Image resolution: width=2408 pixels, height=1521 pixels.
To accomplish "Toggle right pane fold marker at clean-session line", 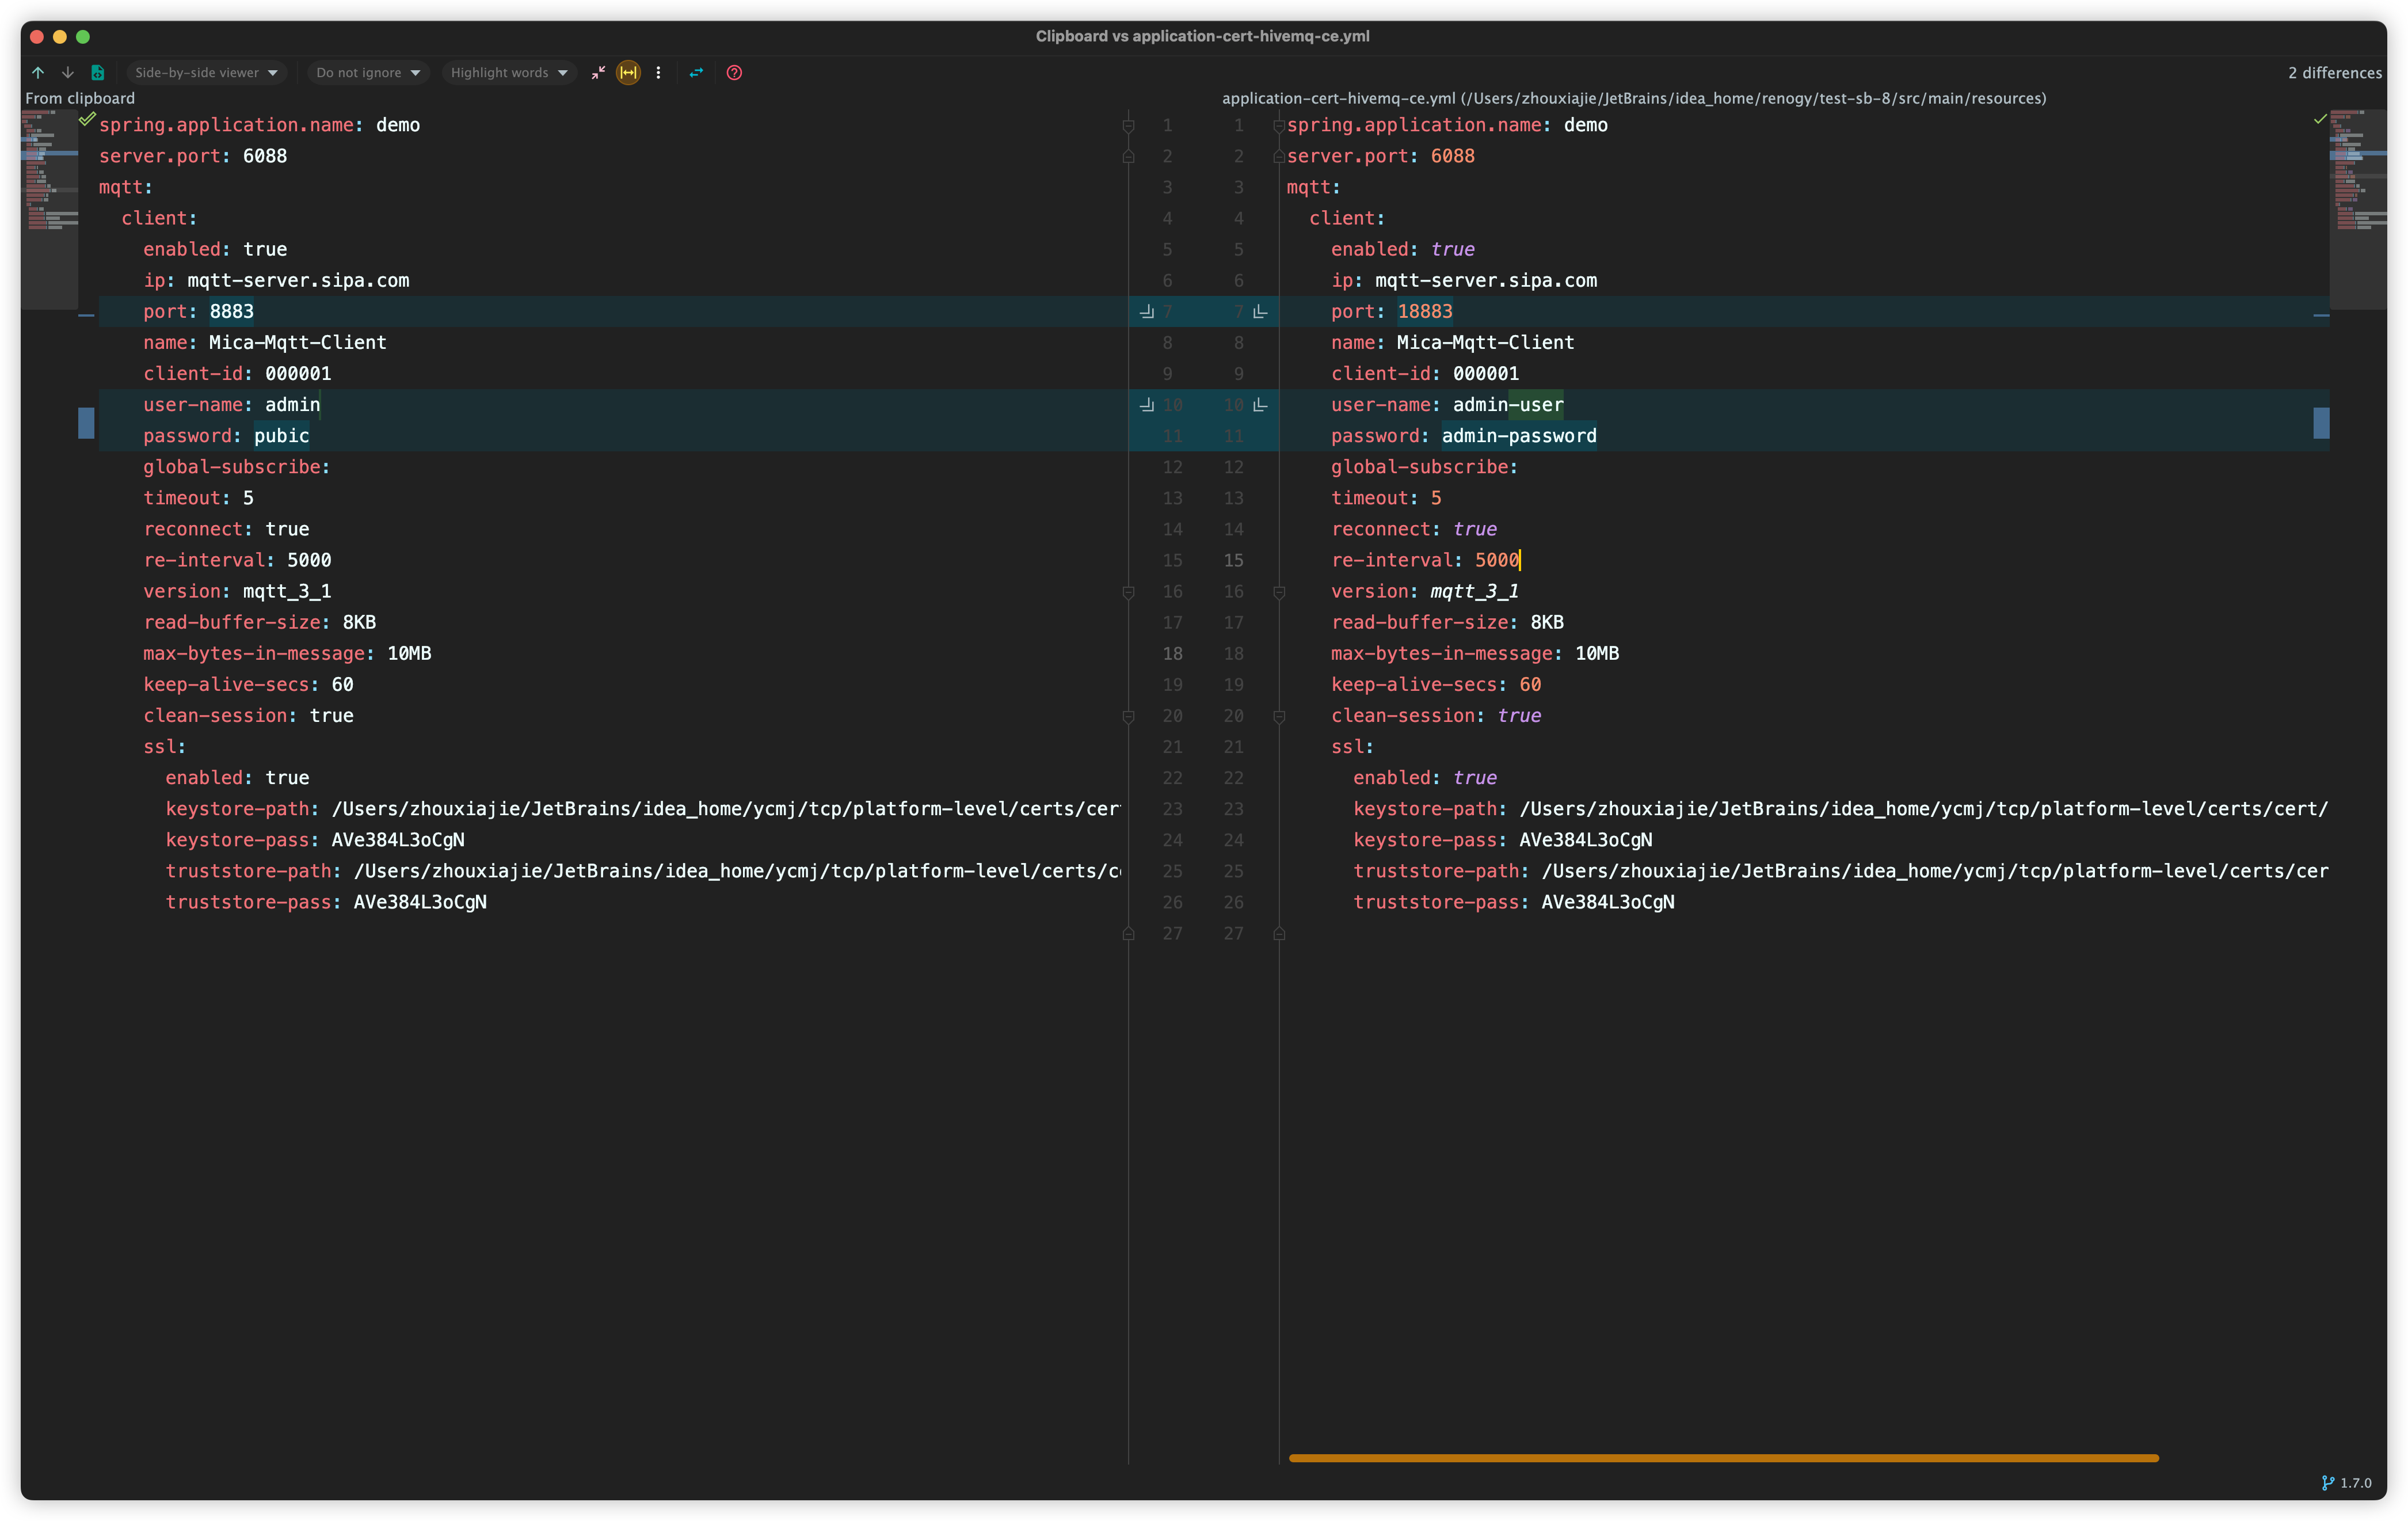I will click(1279, 716).
